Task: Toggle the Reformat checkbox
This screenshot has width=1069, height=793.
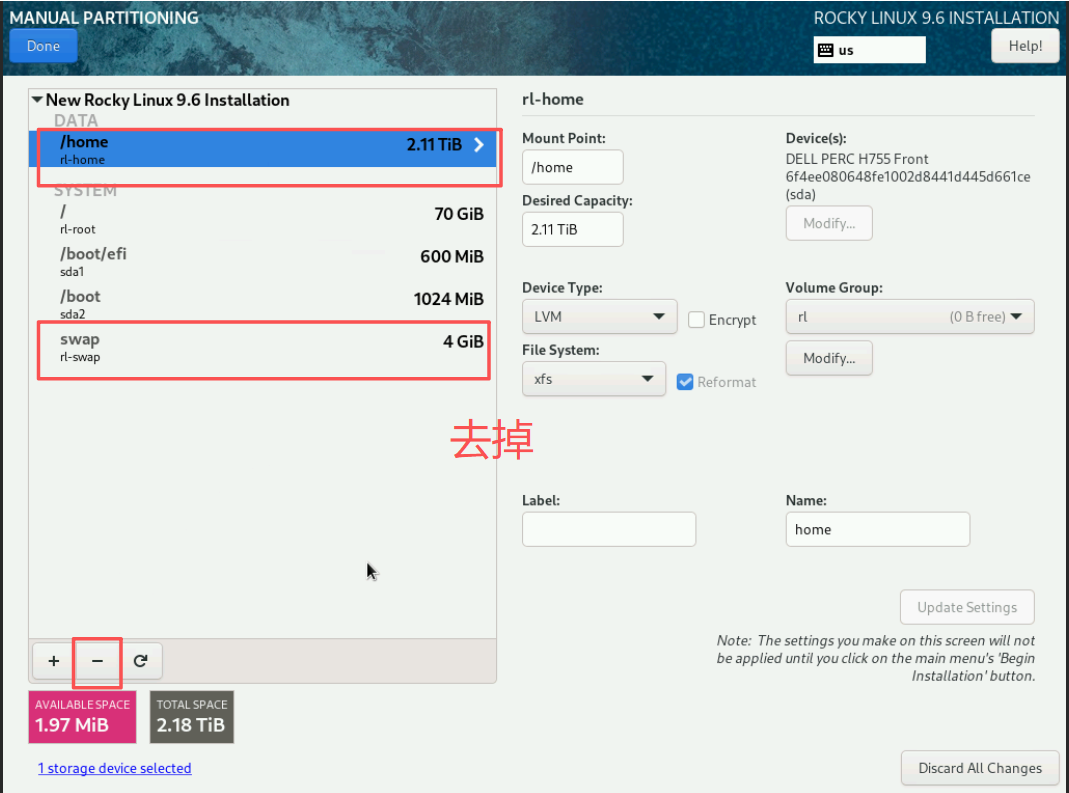Action: pos(685,382)
